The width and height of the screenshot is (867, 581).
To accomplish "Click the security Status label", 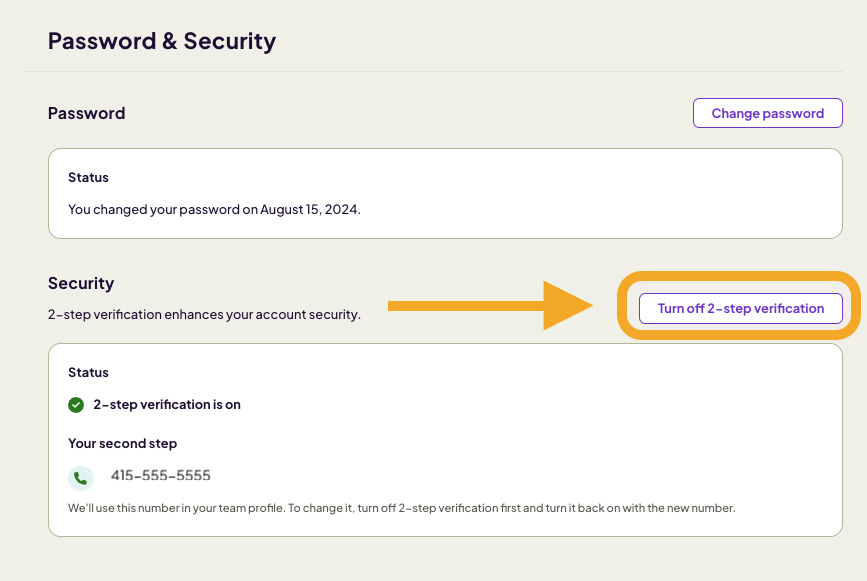I will coord(88,372).
